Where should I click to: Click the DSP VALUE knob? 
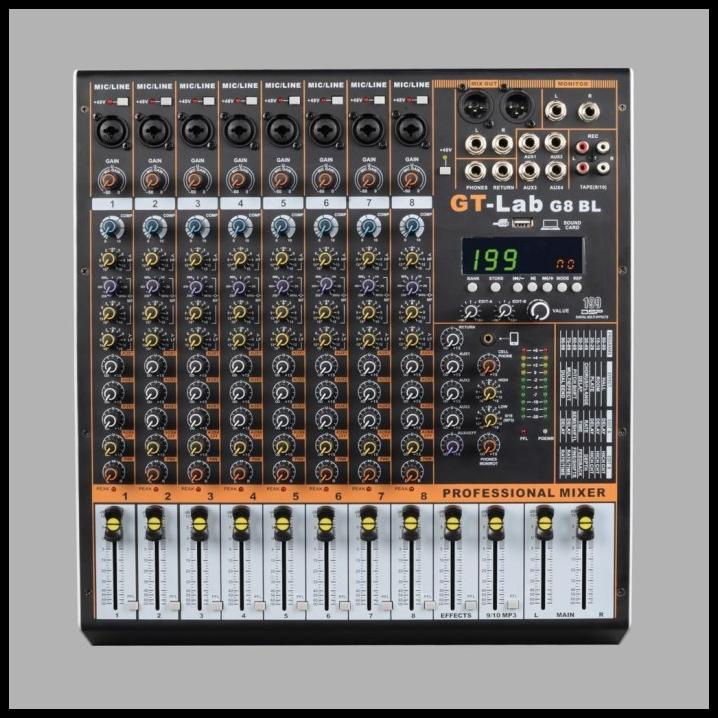click(539, 310)
